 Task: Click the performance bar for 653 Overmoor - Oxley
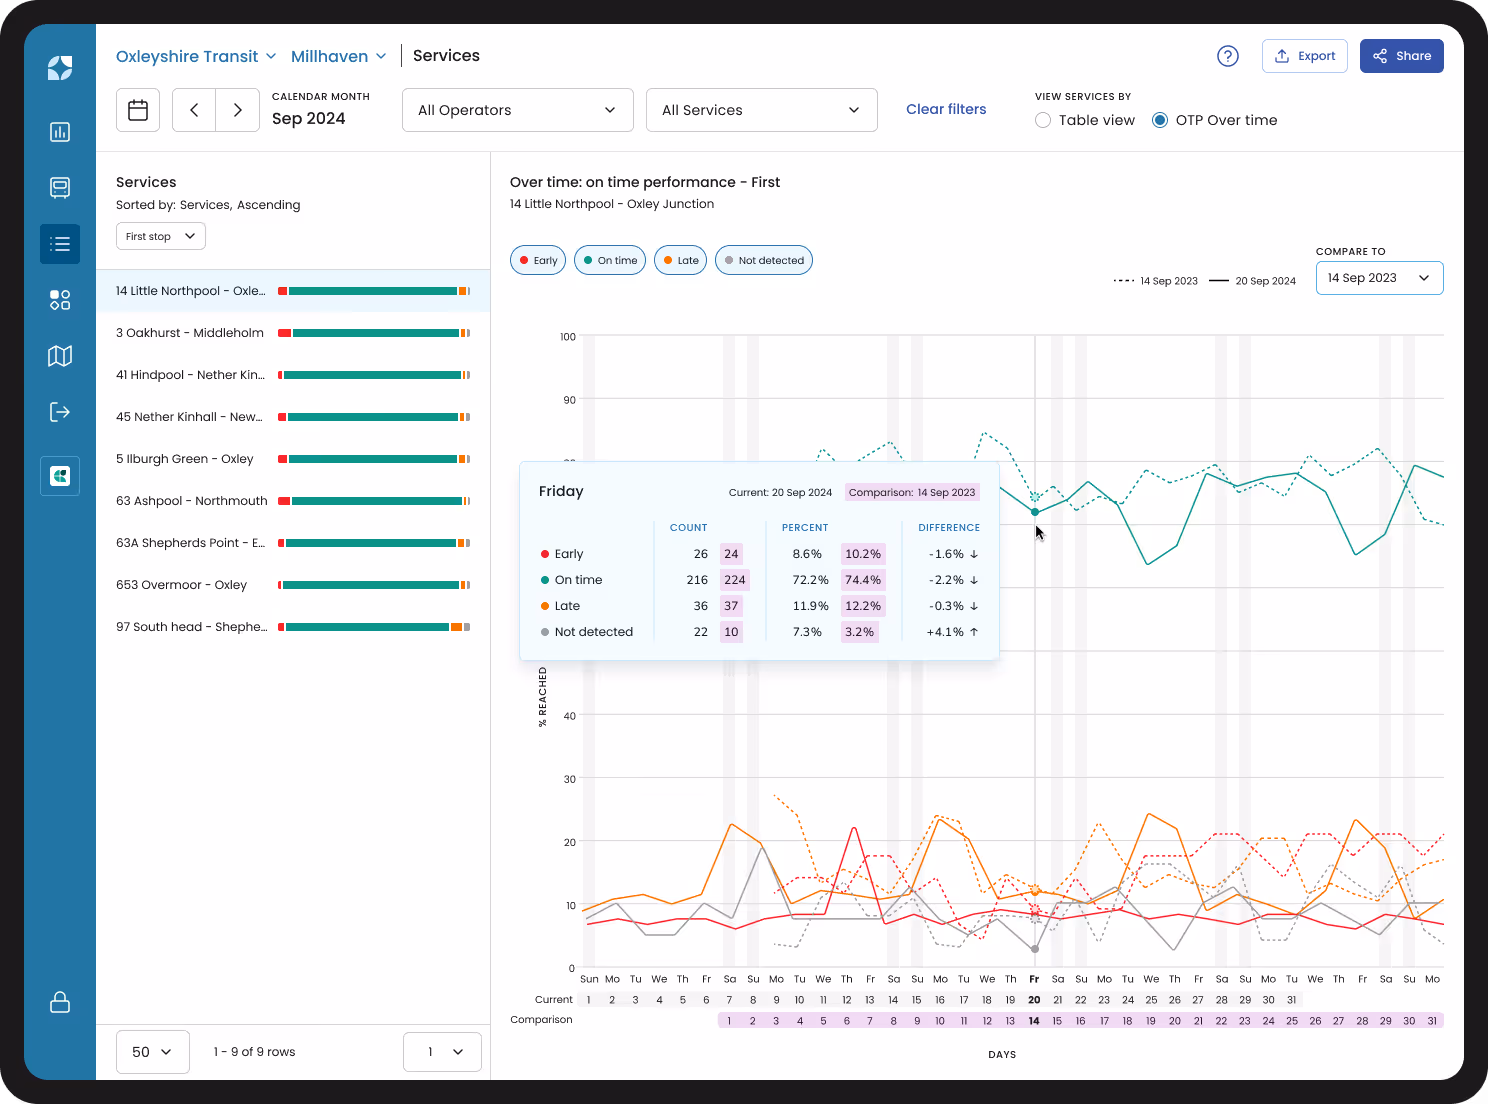click(373, 584)
